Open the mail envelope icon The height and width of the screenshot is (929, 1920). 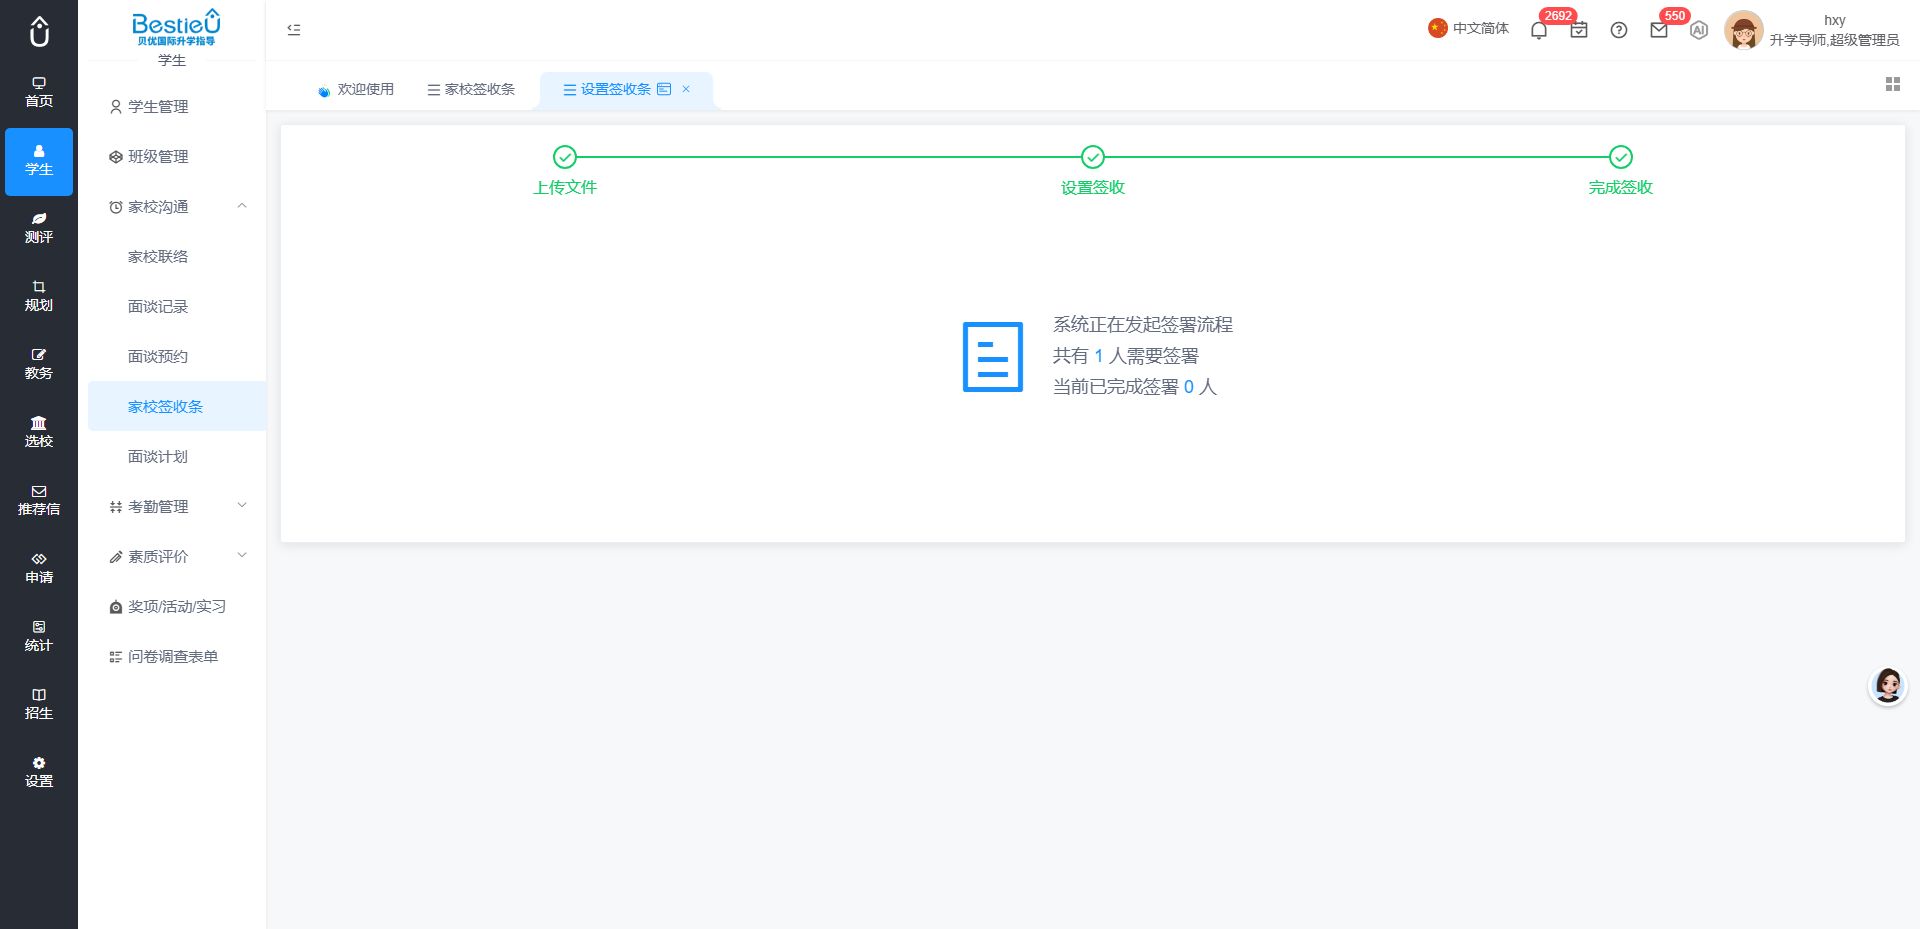(x=1659, y=30)
